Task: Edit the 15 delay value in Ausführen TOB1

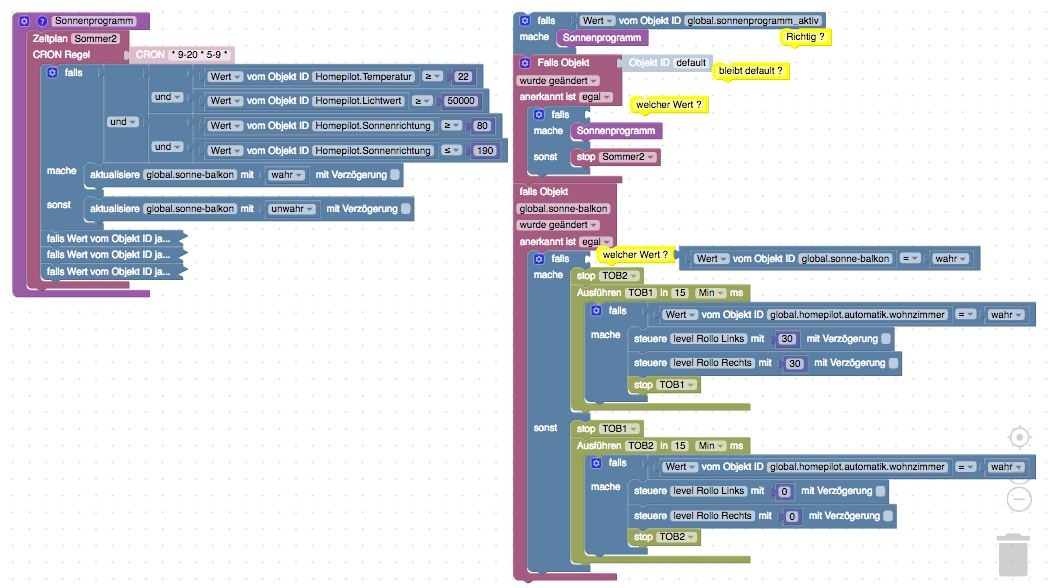Action: [x=680, y=293]
